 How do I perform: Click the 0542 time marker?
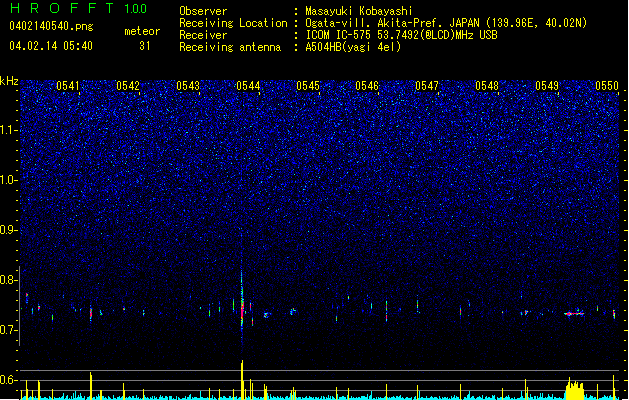pos(128,86)
